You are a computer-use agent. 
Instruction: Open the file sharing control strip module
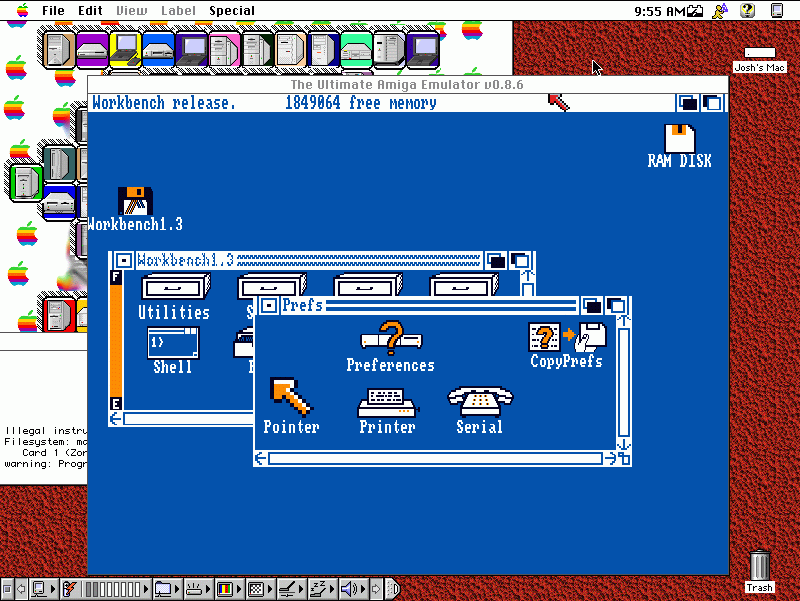[x=167, y=589]
